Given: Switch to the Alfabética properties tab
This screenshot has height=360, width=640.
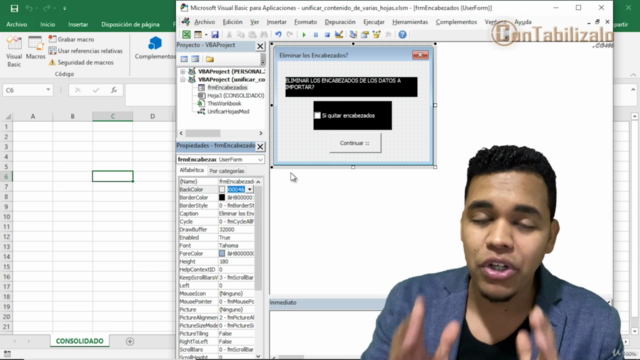Looking at the screenshot, I should [191, 170].
